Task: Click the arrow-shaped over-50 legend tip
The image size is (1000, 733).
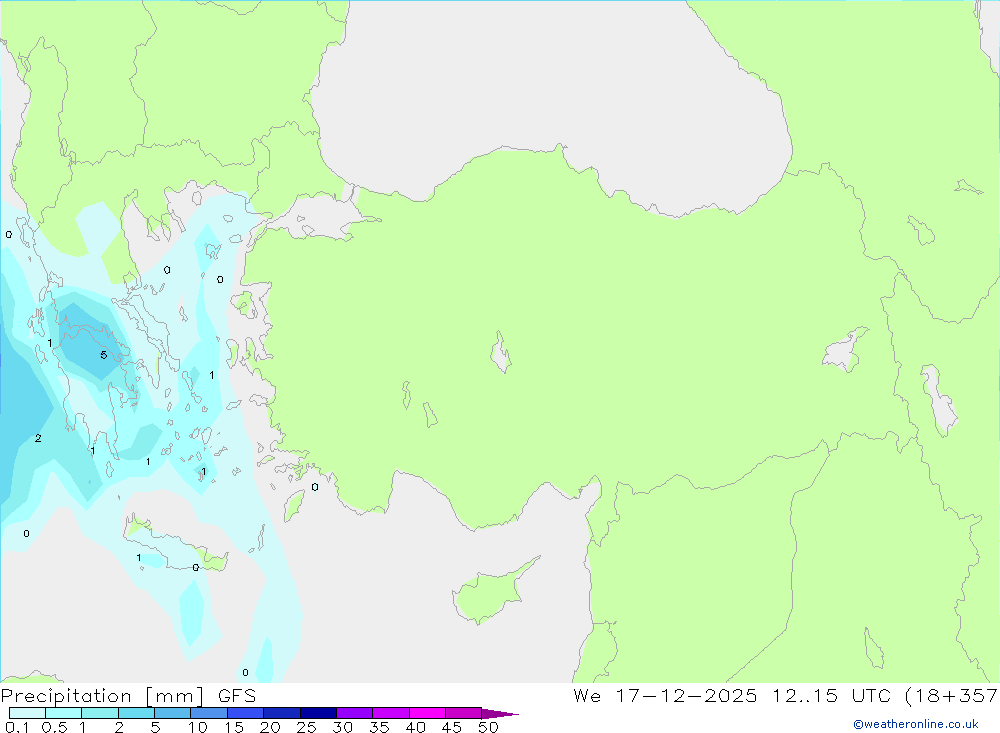Action: [499, 713]
